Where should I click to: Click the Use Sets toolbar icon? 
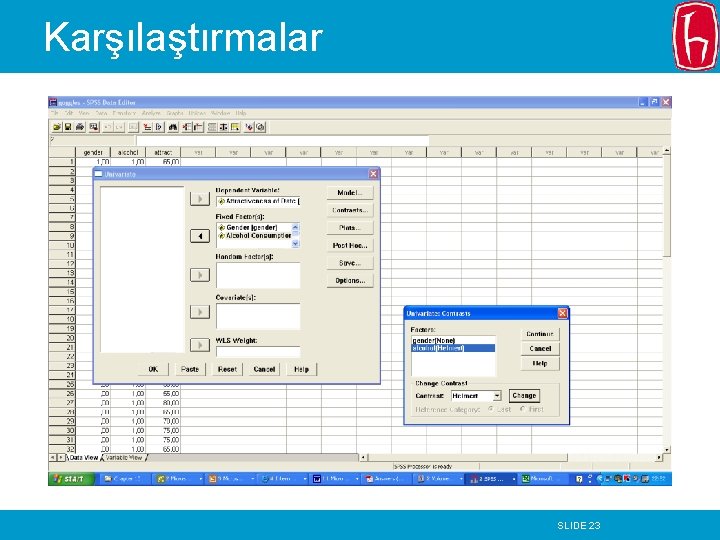click(260, 127)
